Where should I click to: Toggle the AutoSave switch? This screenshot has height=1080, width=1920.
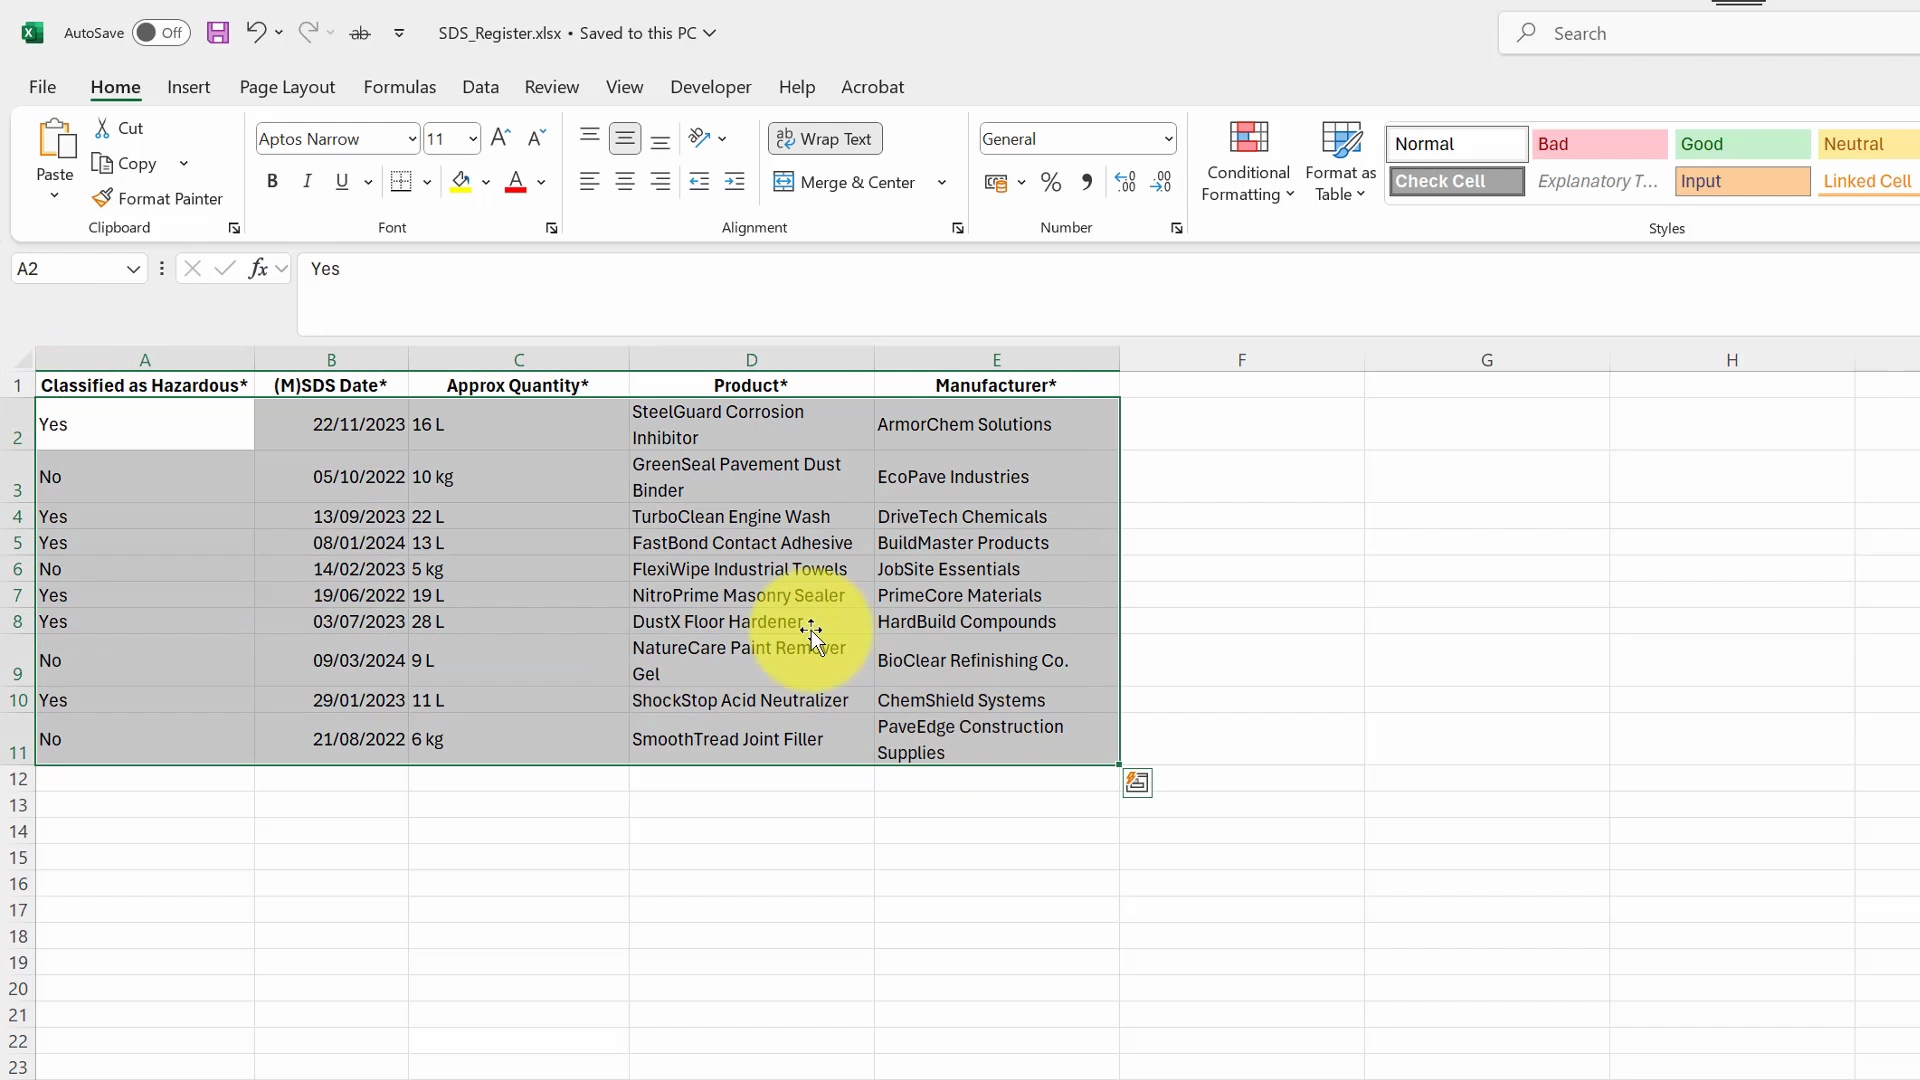[x=160, y=33]
